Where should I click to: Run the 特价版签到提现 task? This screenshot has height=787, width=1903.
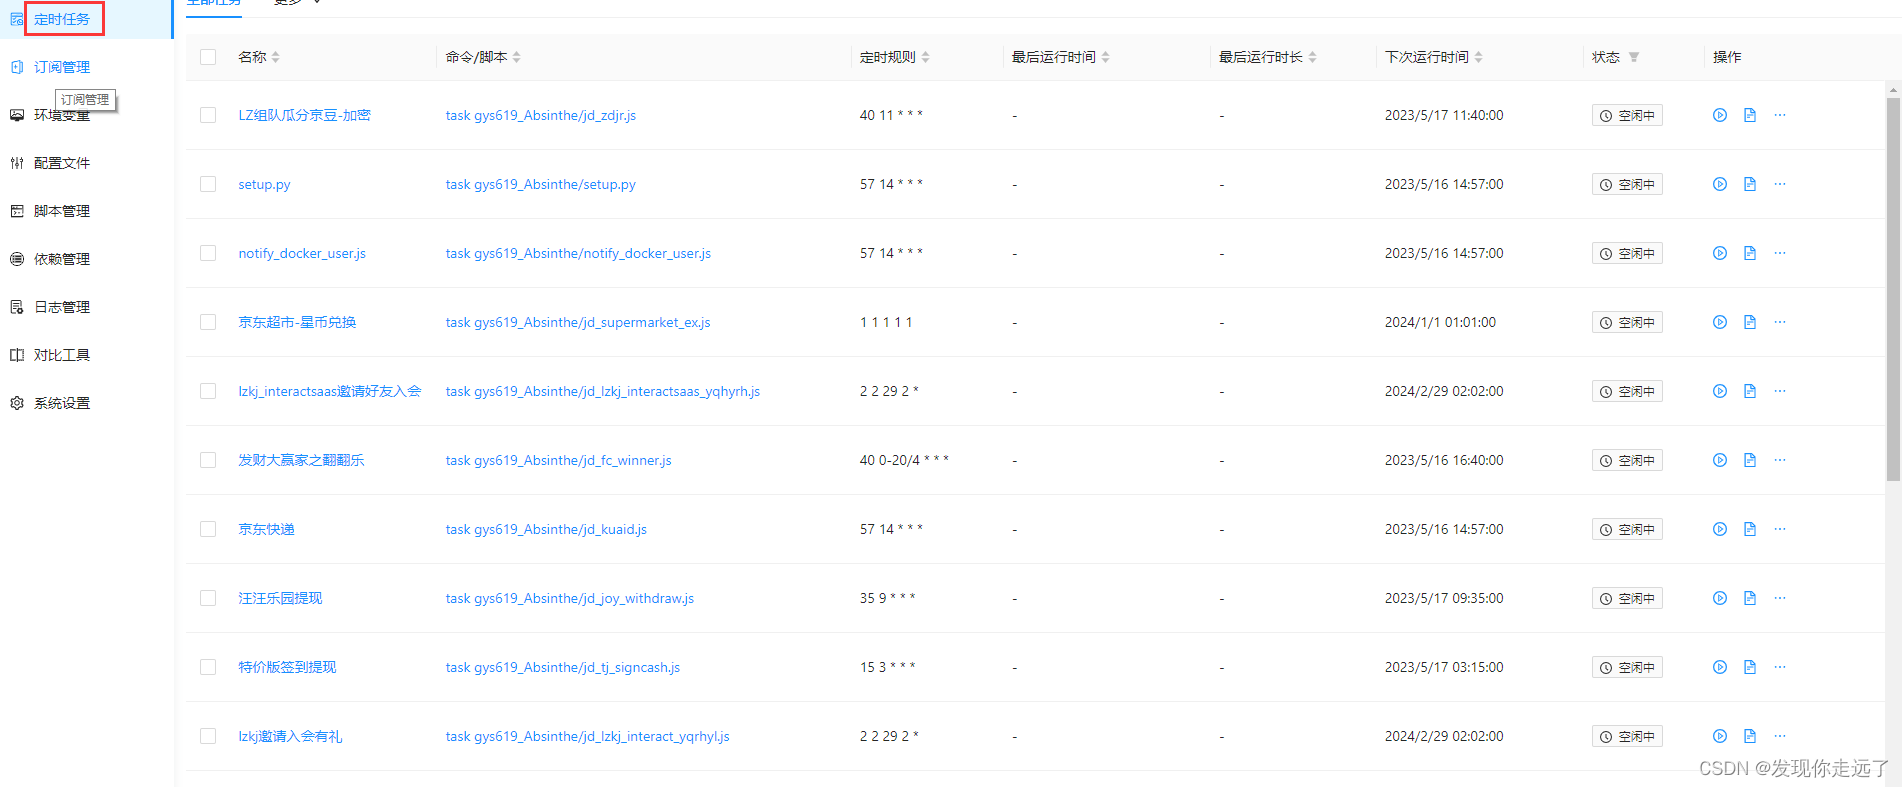pos(1719,667)
